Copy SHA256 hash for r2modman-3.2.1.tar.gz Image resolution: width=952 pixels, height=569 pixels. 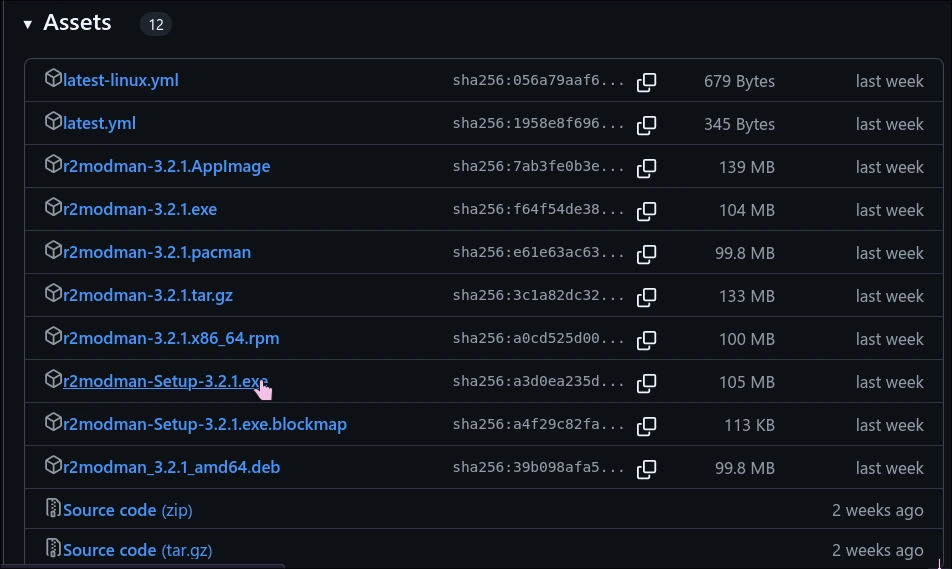647,297
